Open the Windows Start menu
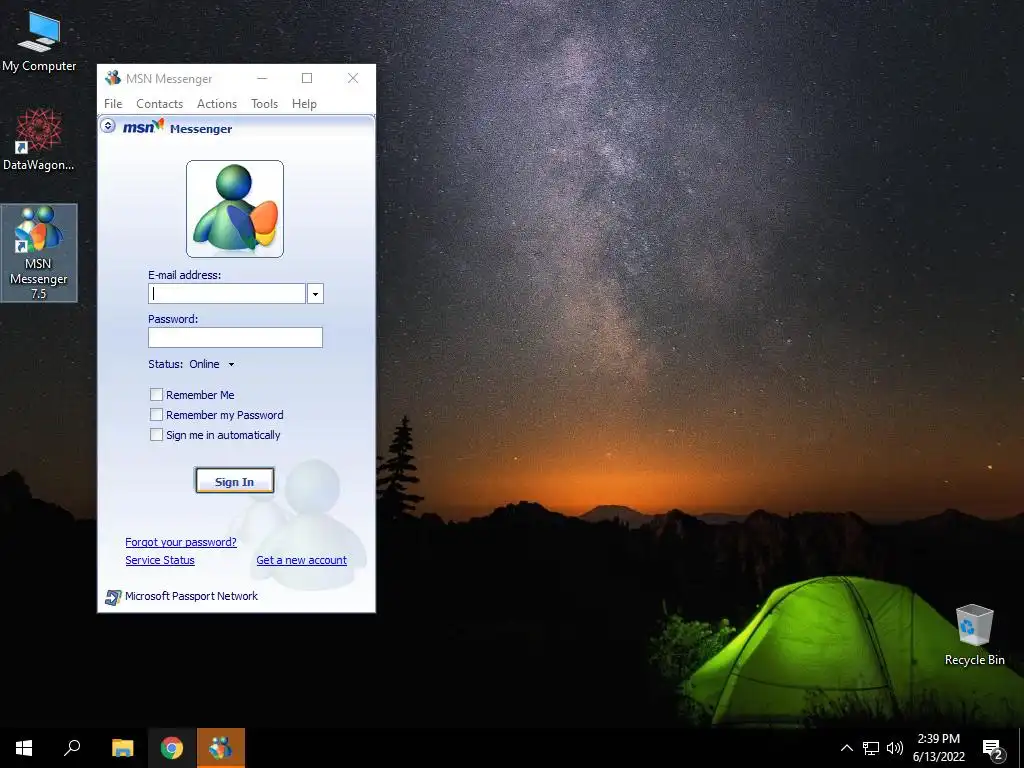This screenshot has width=1024, height=768. pos(24,748)
